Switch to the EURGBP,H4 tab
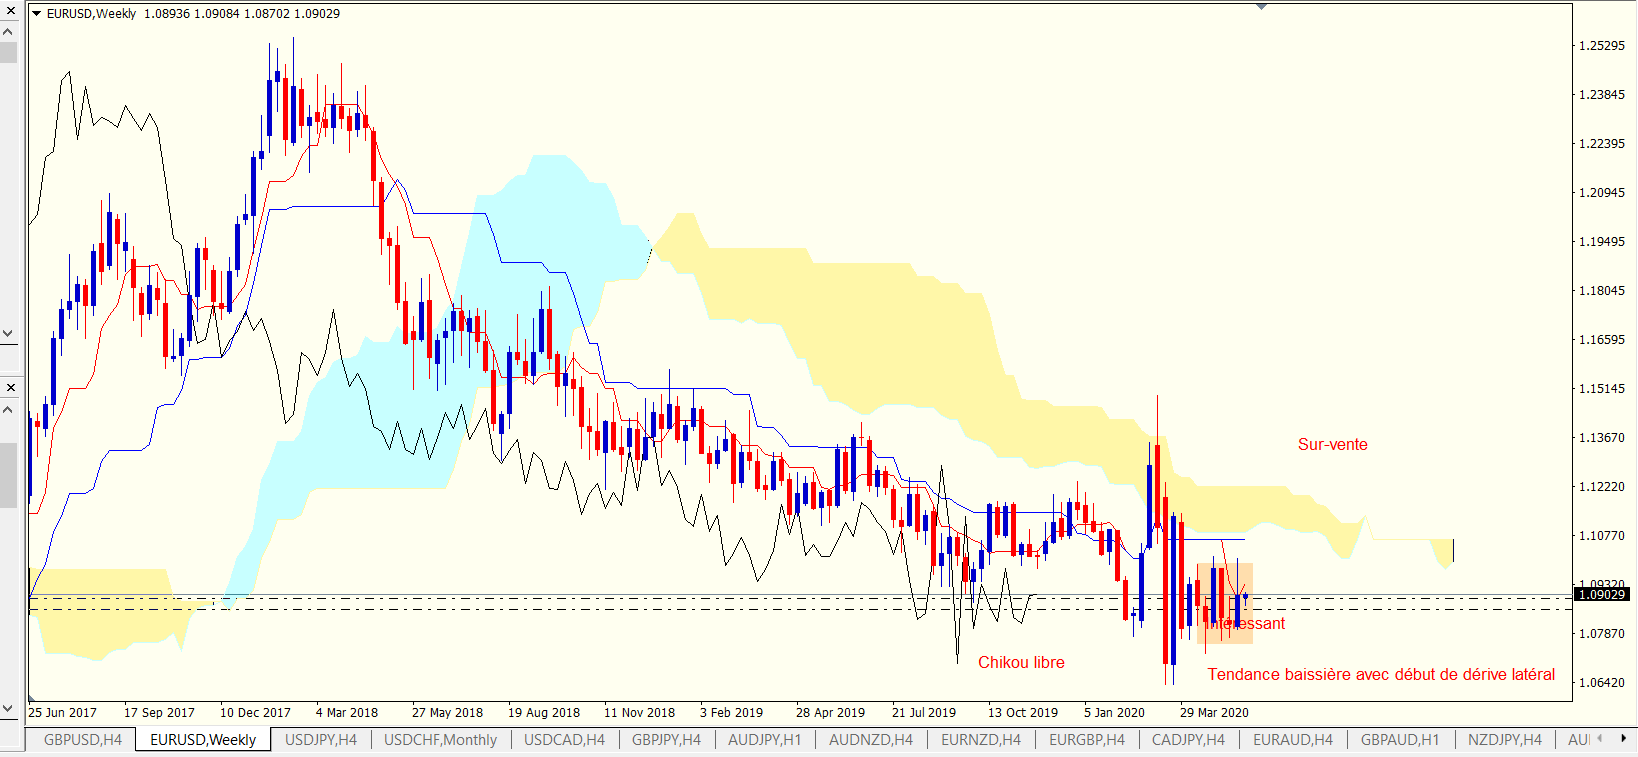The width and height of the screenshot is (1638, 757). click(x=1086, y=740)
